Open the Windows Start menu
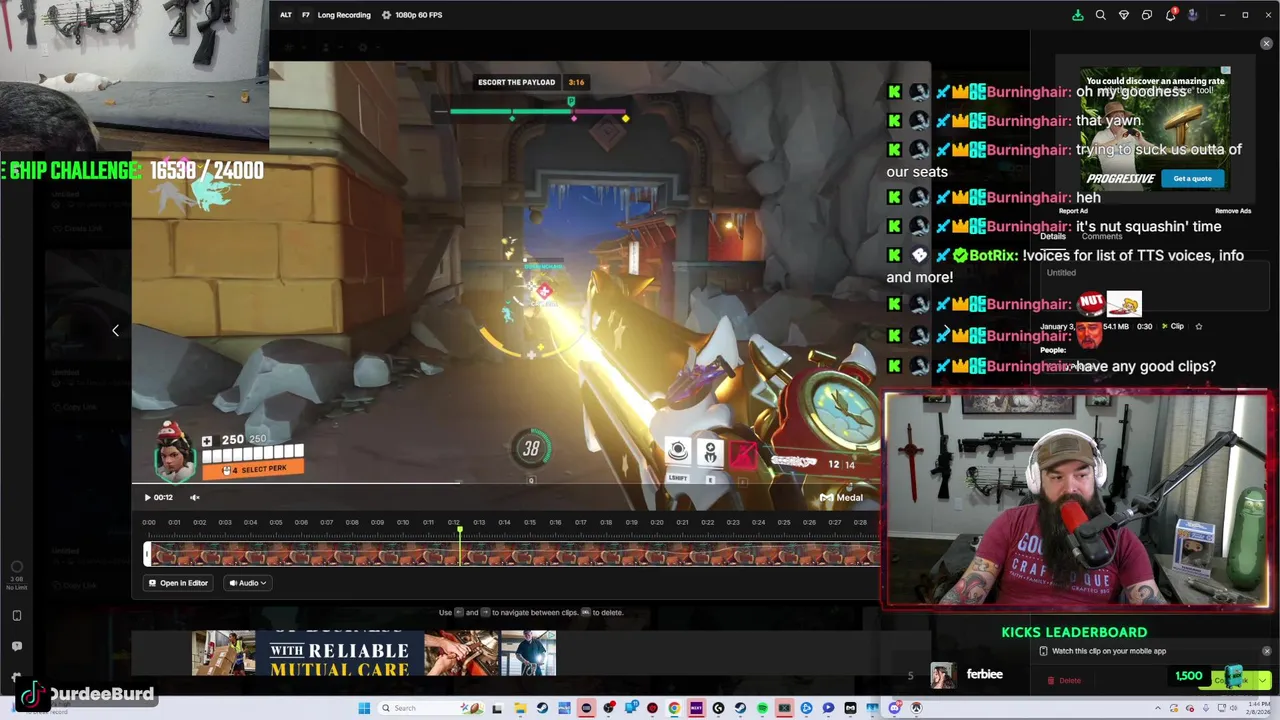The height and width of the screenshot is (720, 1280). tap(364, 708)
